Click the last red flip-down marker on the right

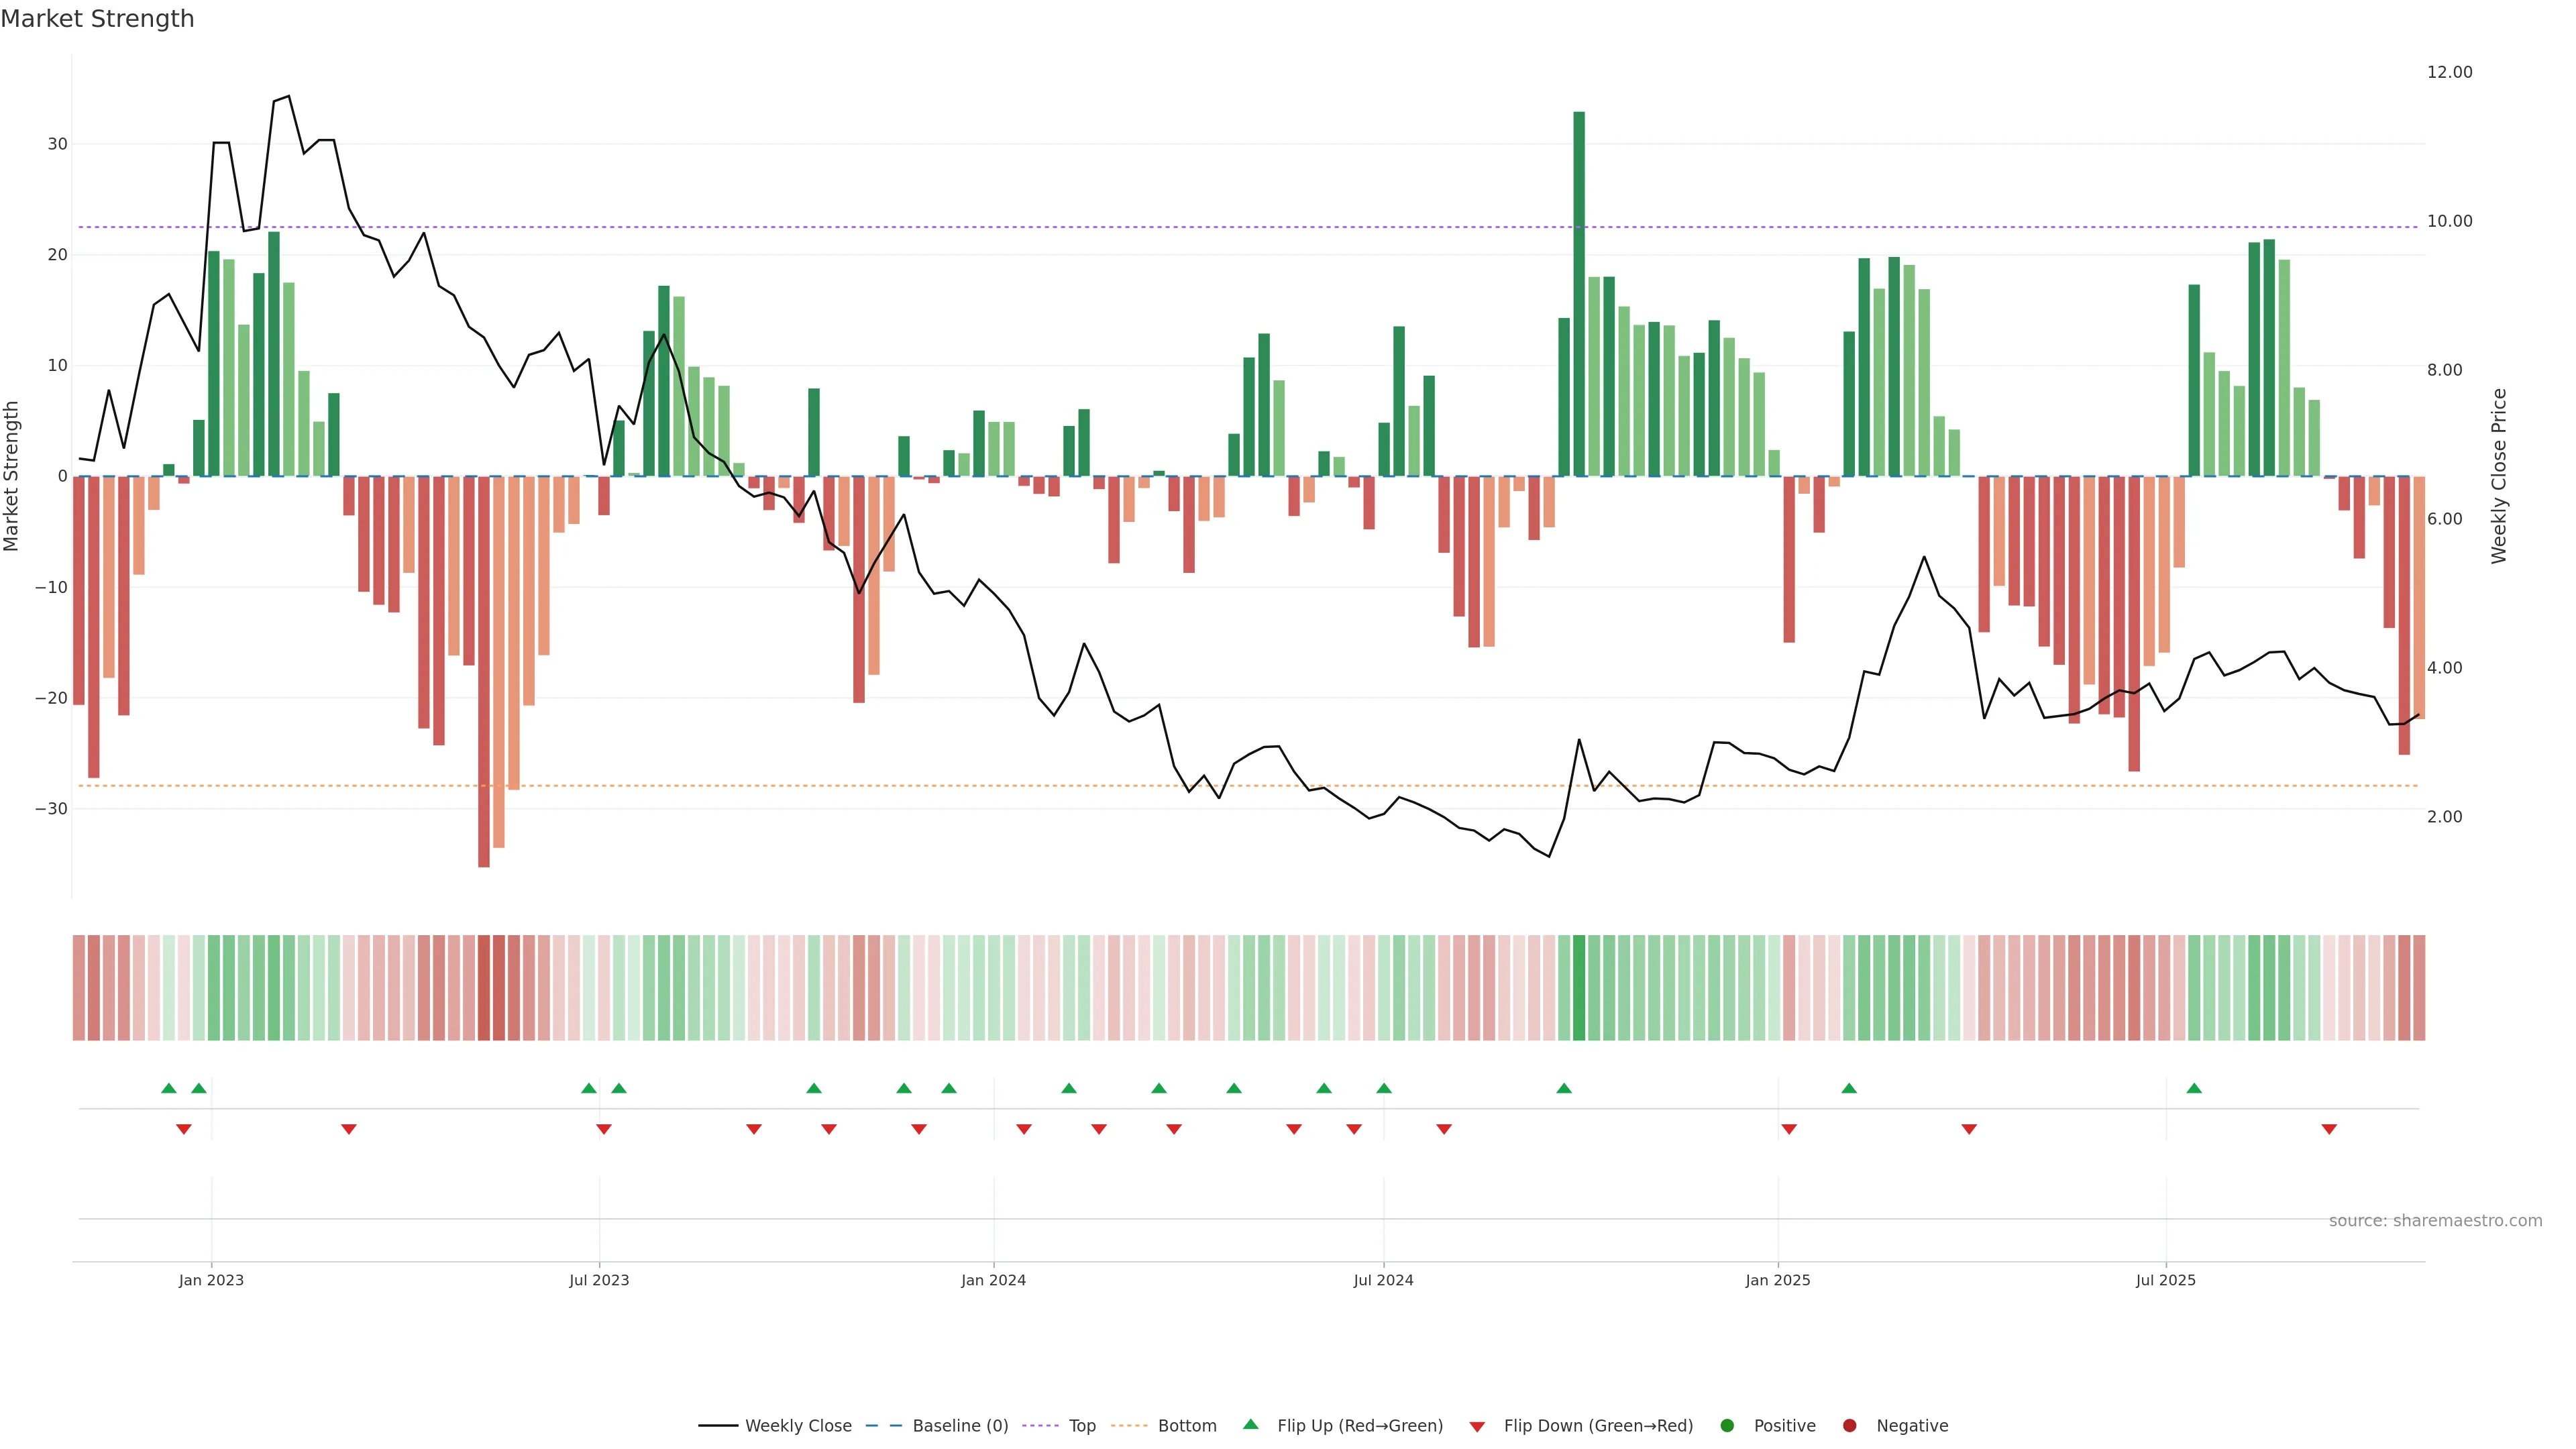[x=2329, y=1129]
